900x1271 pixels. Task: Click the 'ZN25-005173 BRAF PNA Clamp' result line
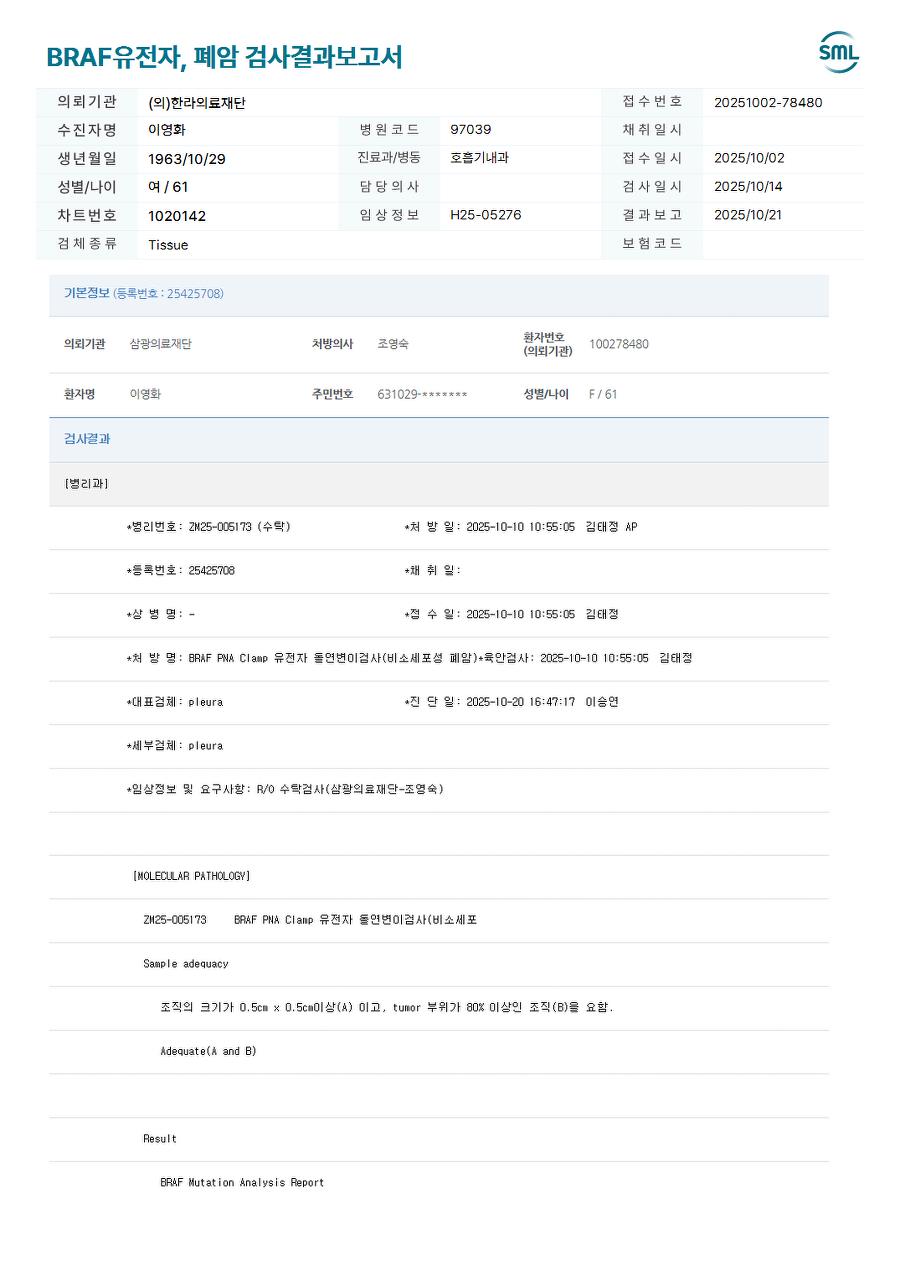(310, 921)
